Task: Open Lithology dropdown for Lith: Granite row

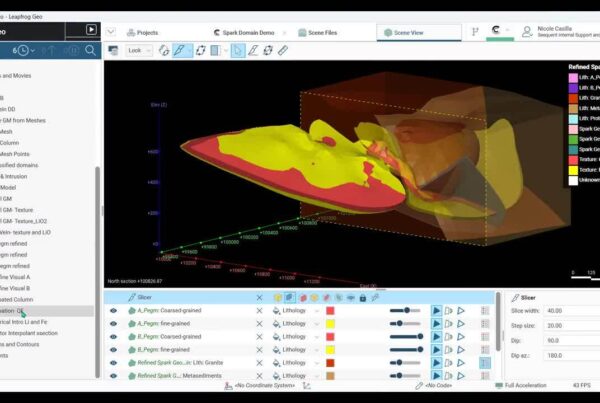Action: (296, 363)
